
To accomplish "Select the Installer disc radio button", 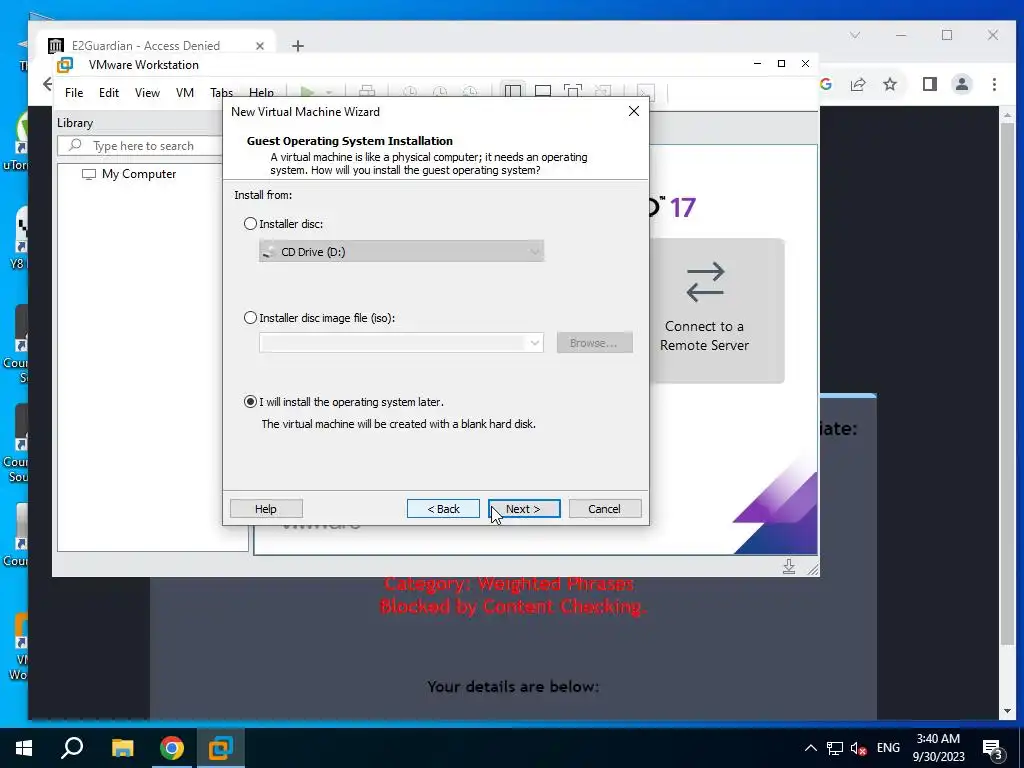I will (250, 223).
